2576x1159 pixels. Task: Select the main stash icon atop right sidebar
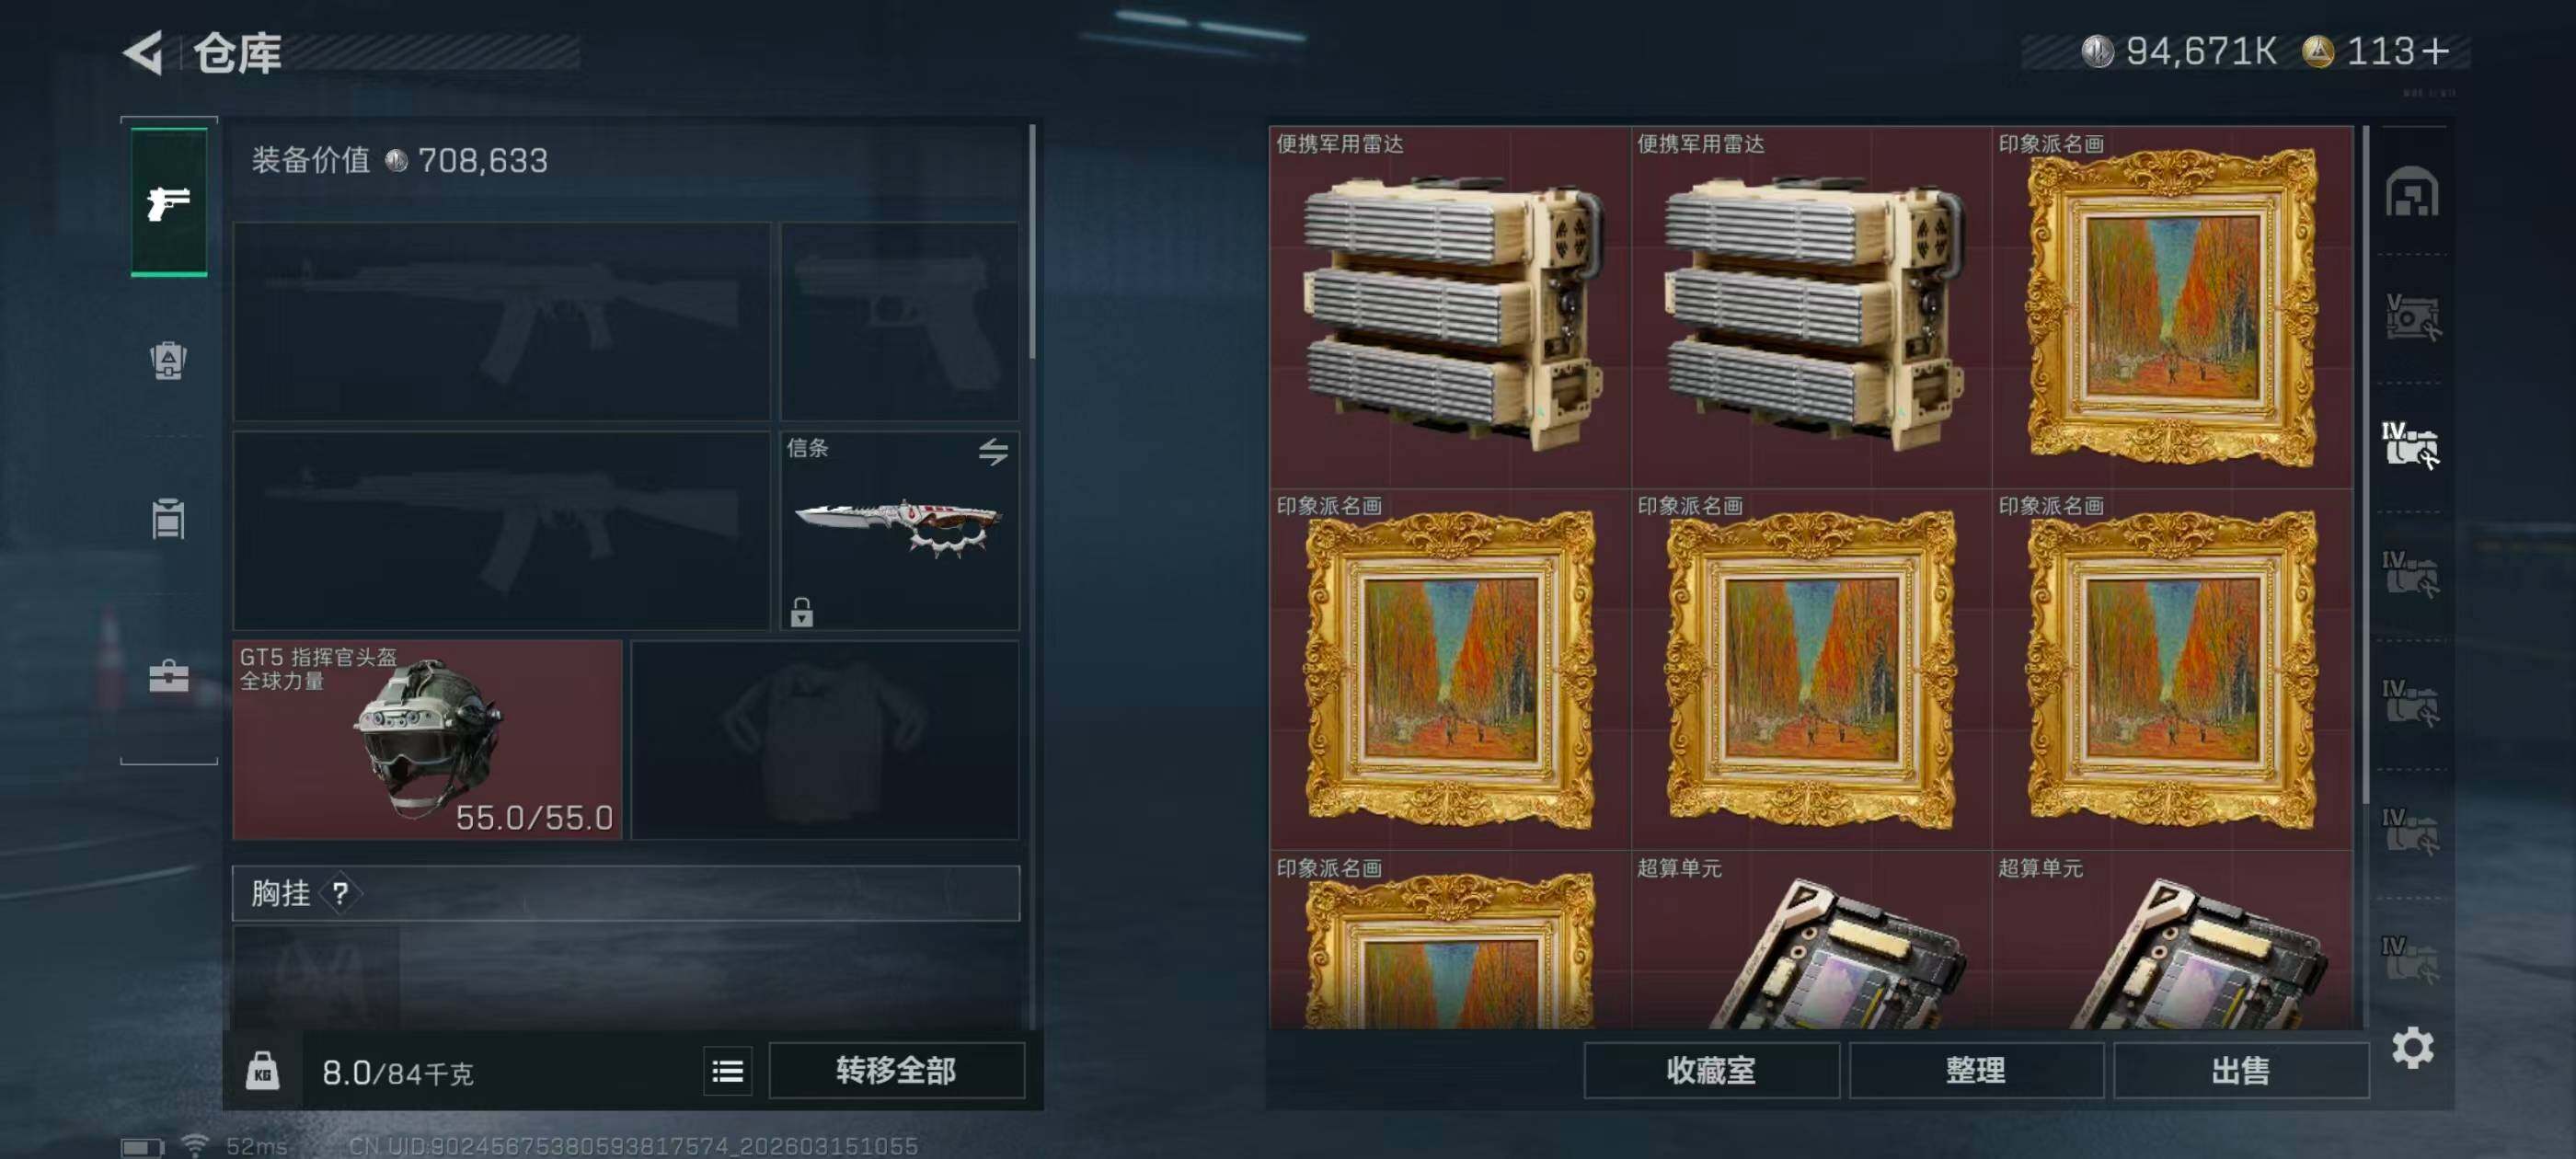pos(2411,192)
